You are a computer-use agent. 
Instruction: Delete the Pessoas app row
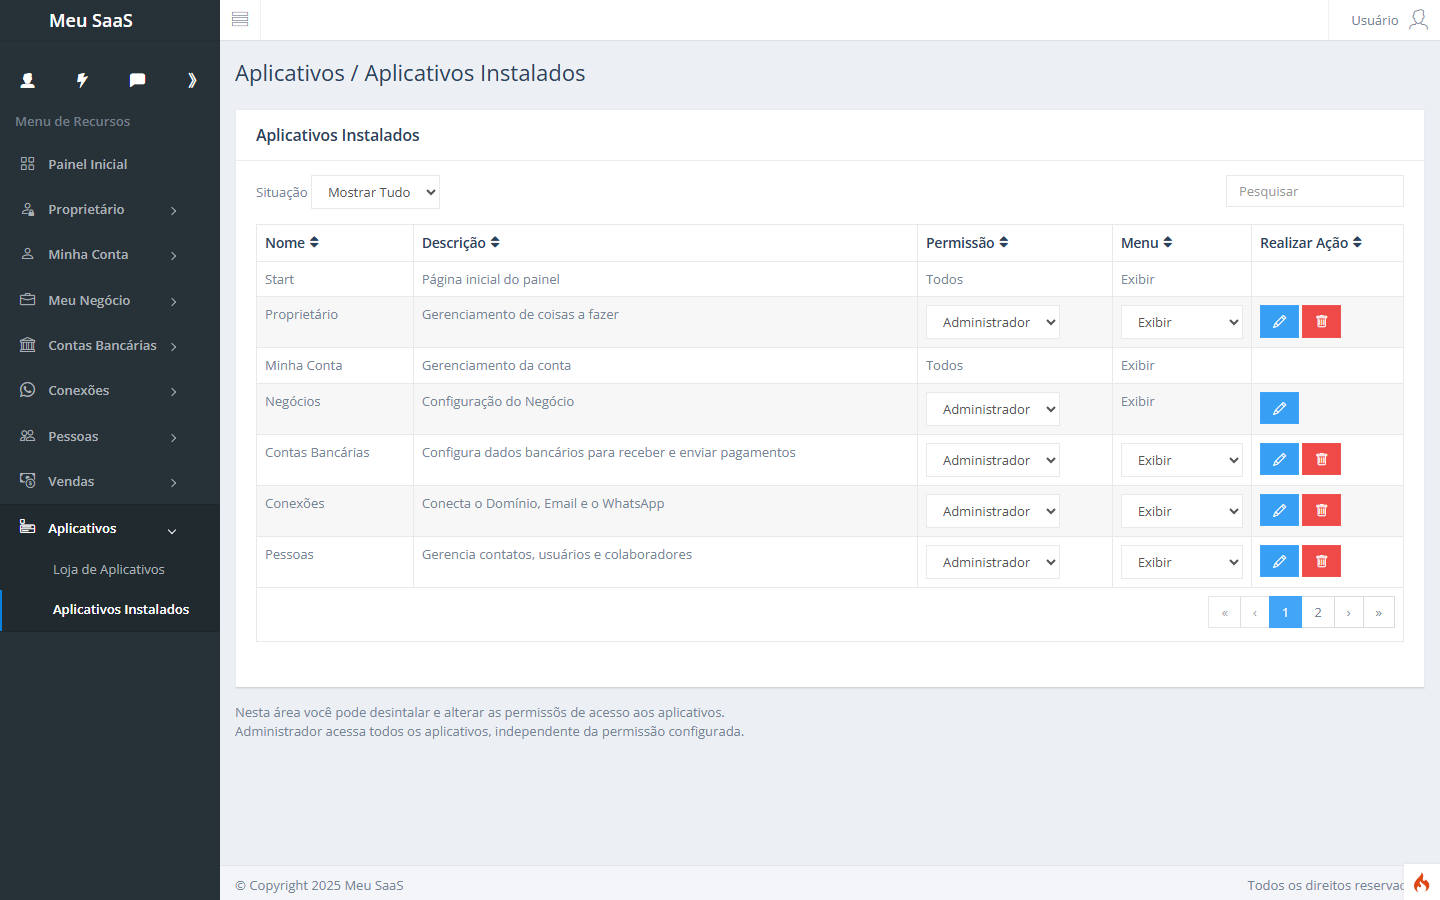click(1321, 561)
